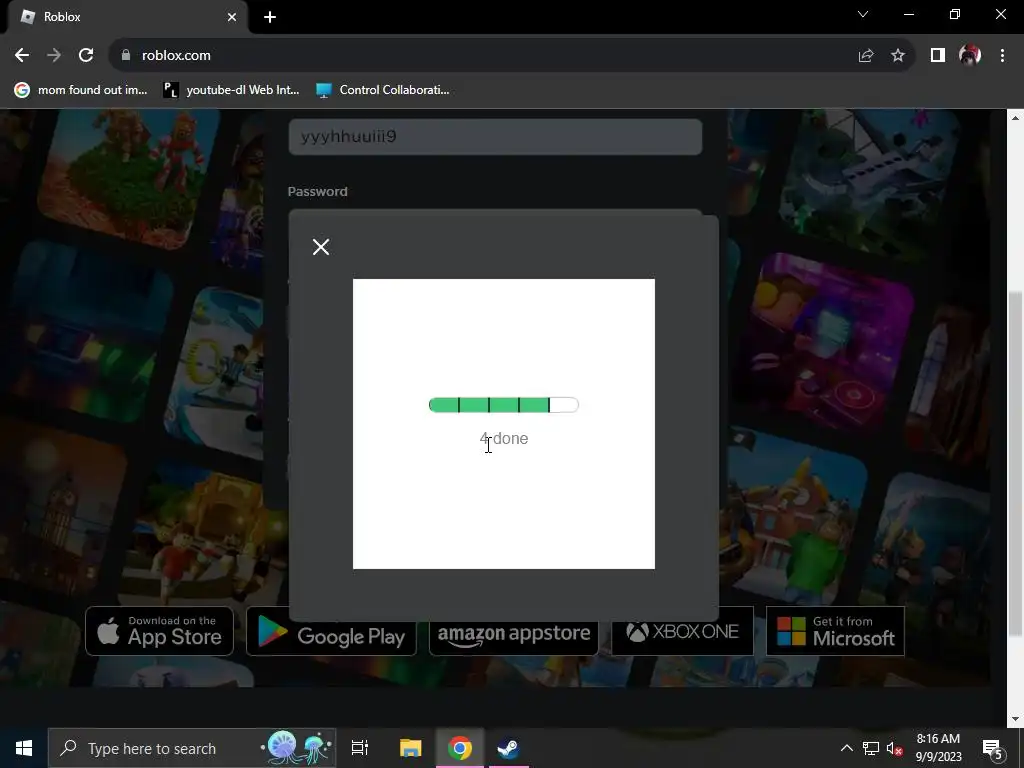Go back with the browser back arrow
Viewport: 1024px width, 768px height.
[22, 56]
